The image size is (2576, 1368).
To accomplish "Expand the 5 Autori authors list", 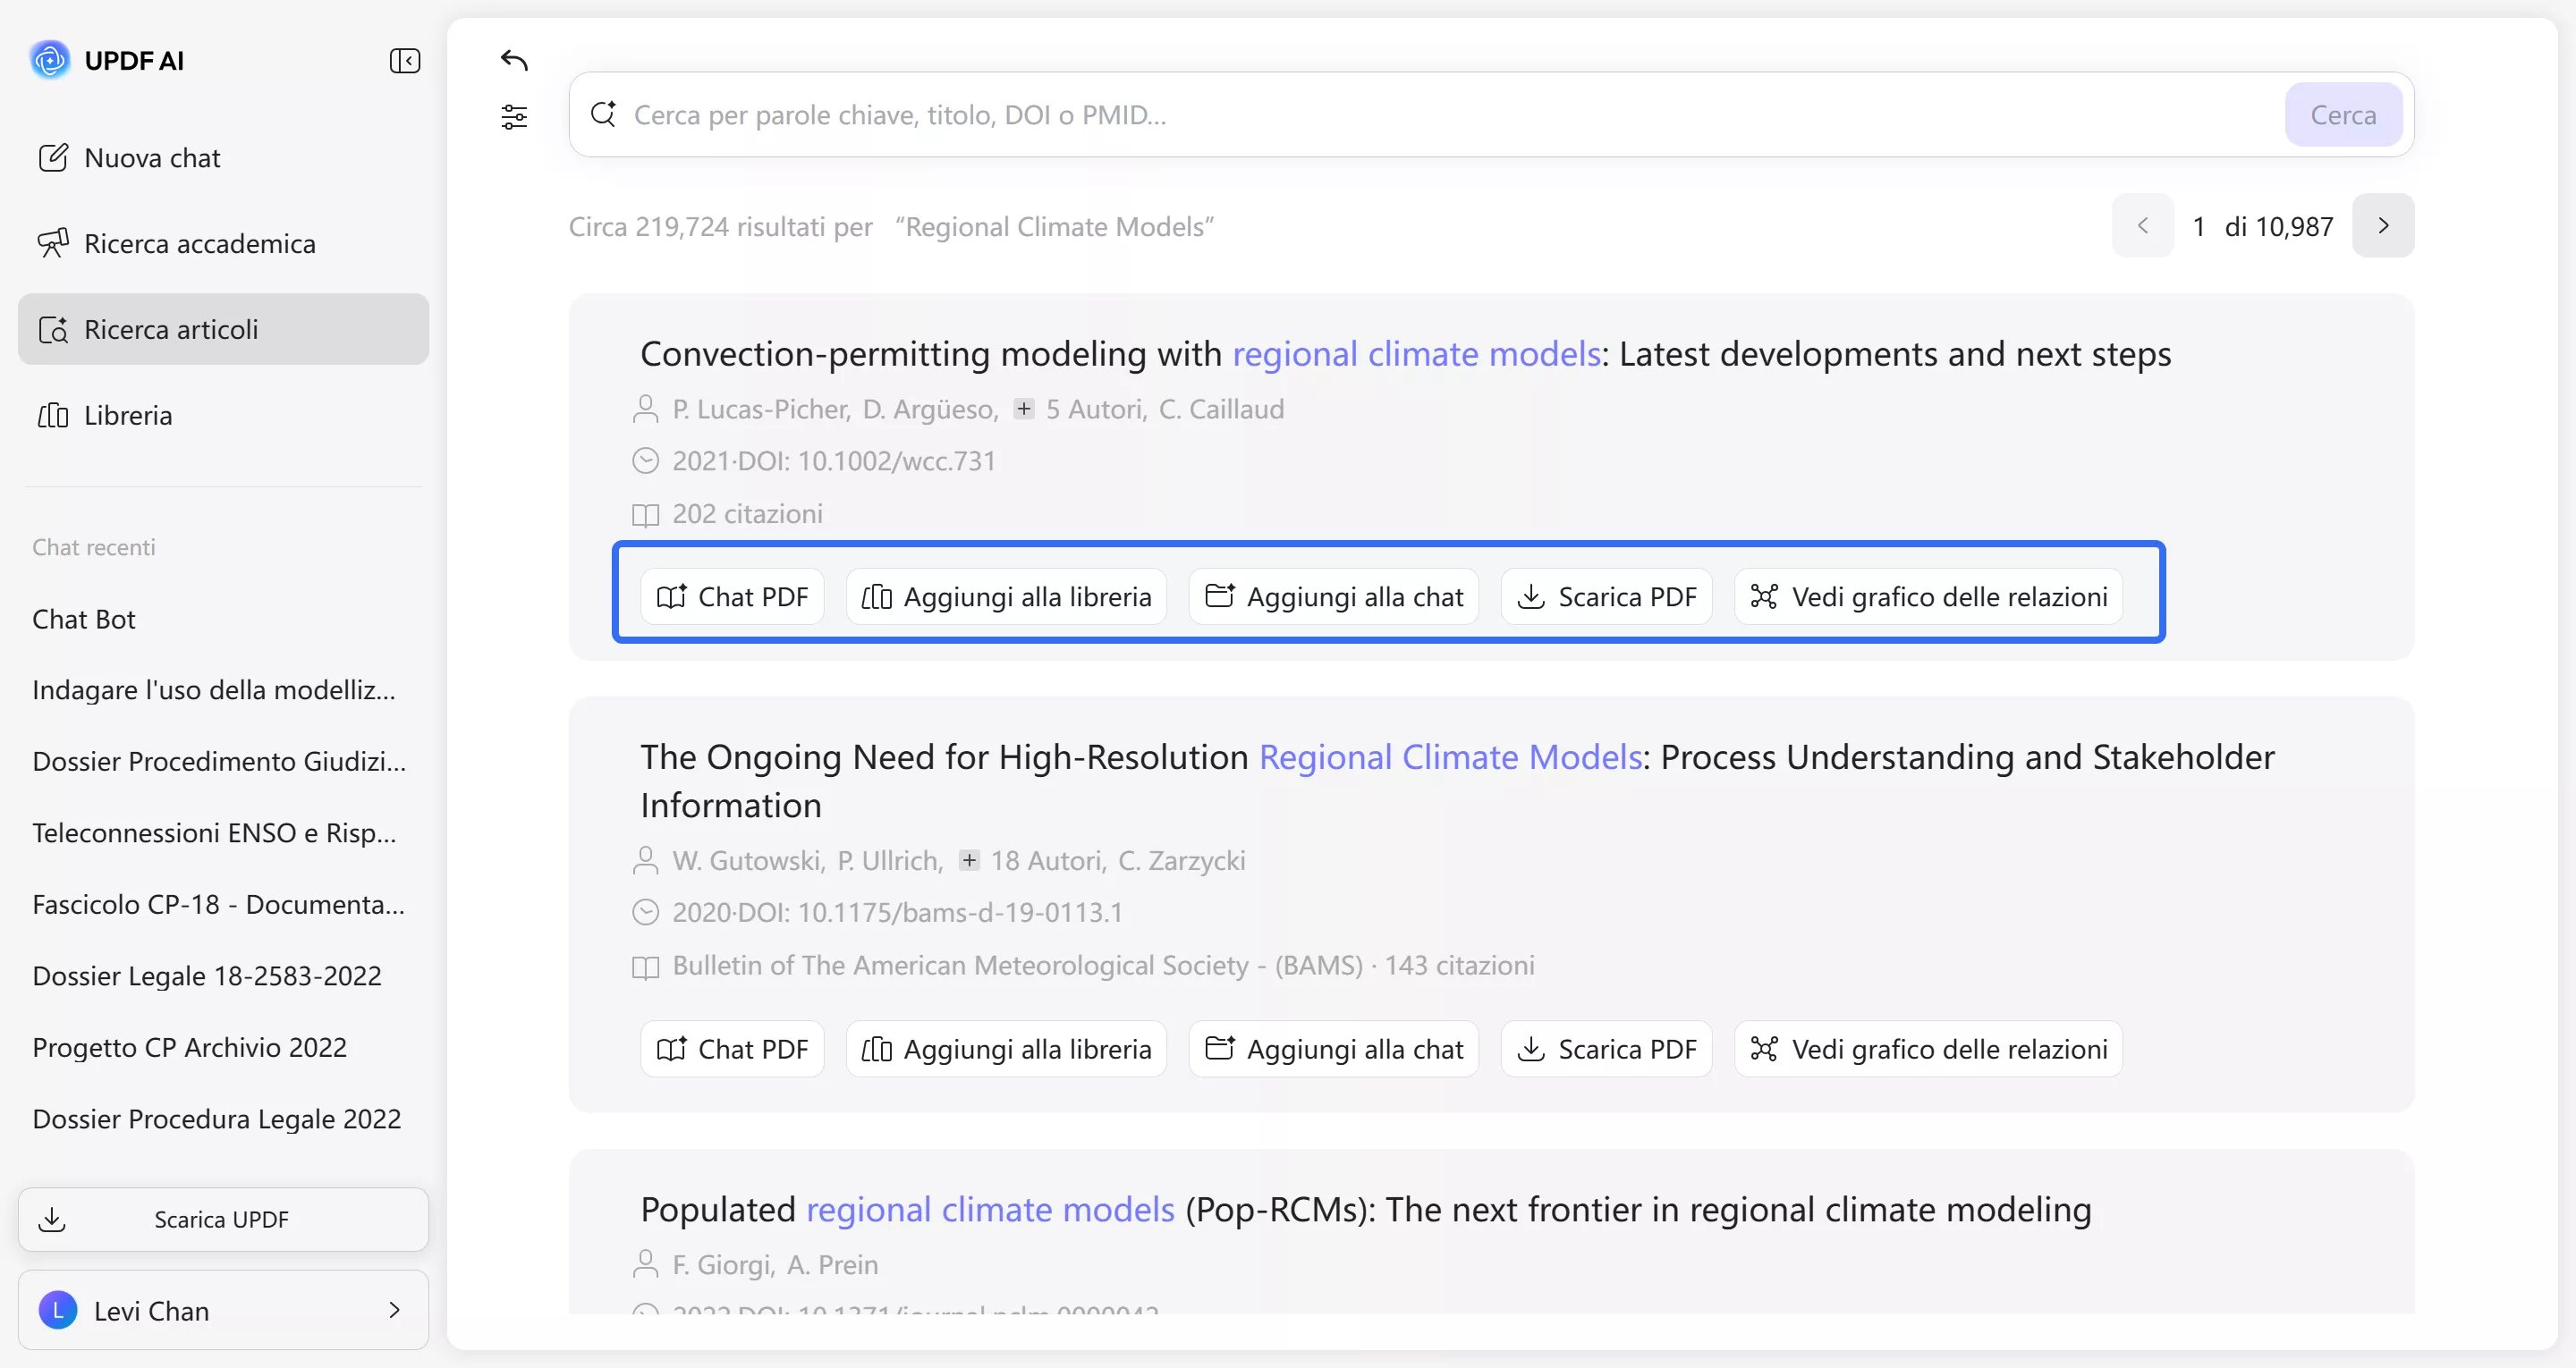I will pyautogui.click(x=1024, y=409).
